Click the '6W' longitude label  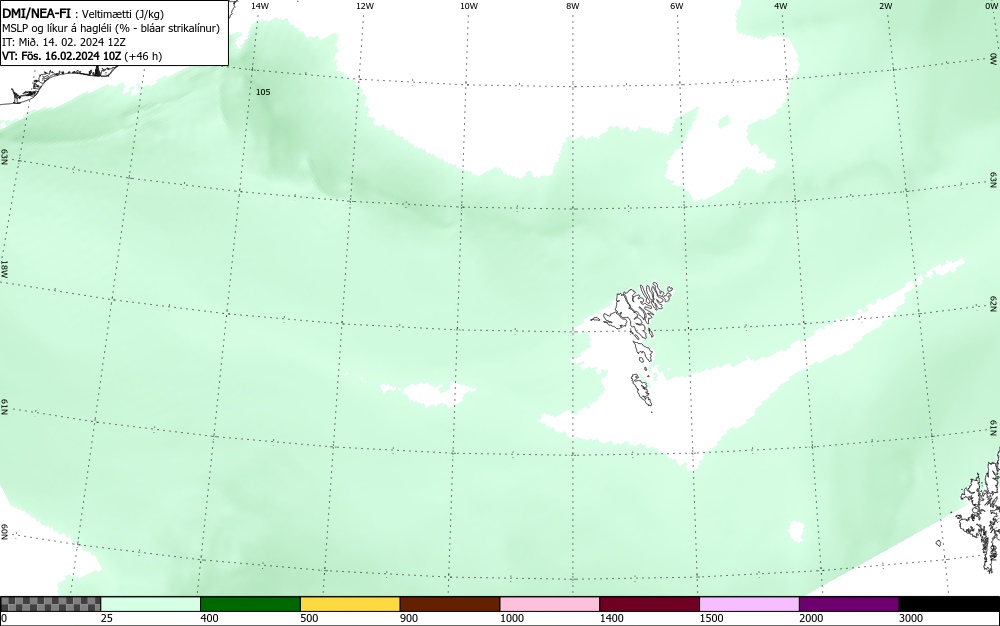(677, 6)
